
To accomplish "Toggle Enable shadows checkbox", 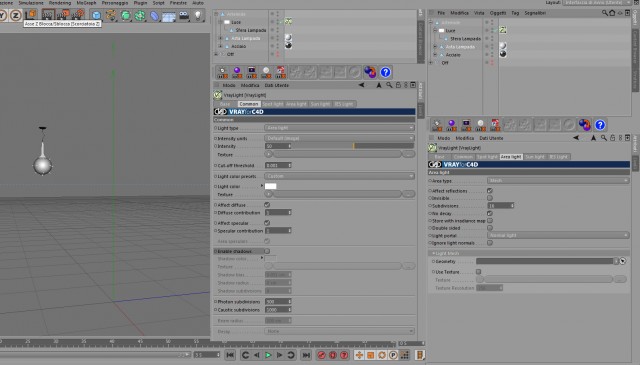I will (267, 251).
